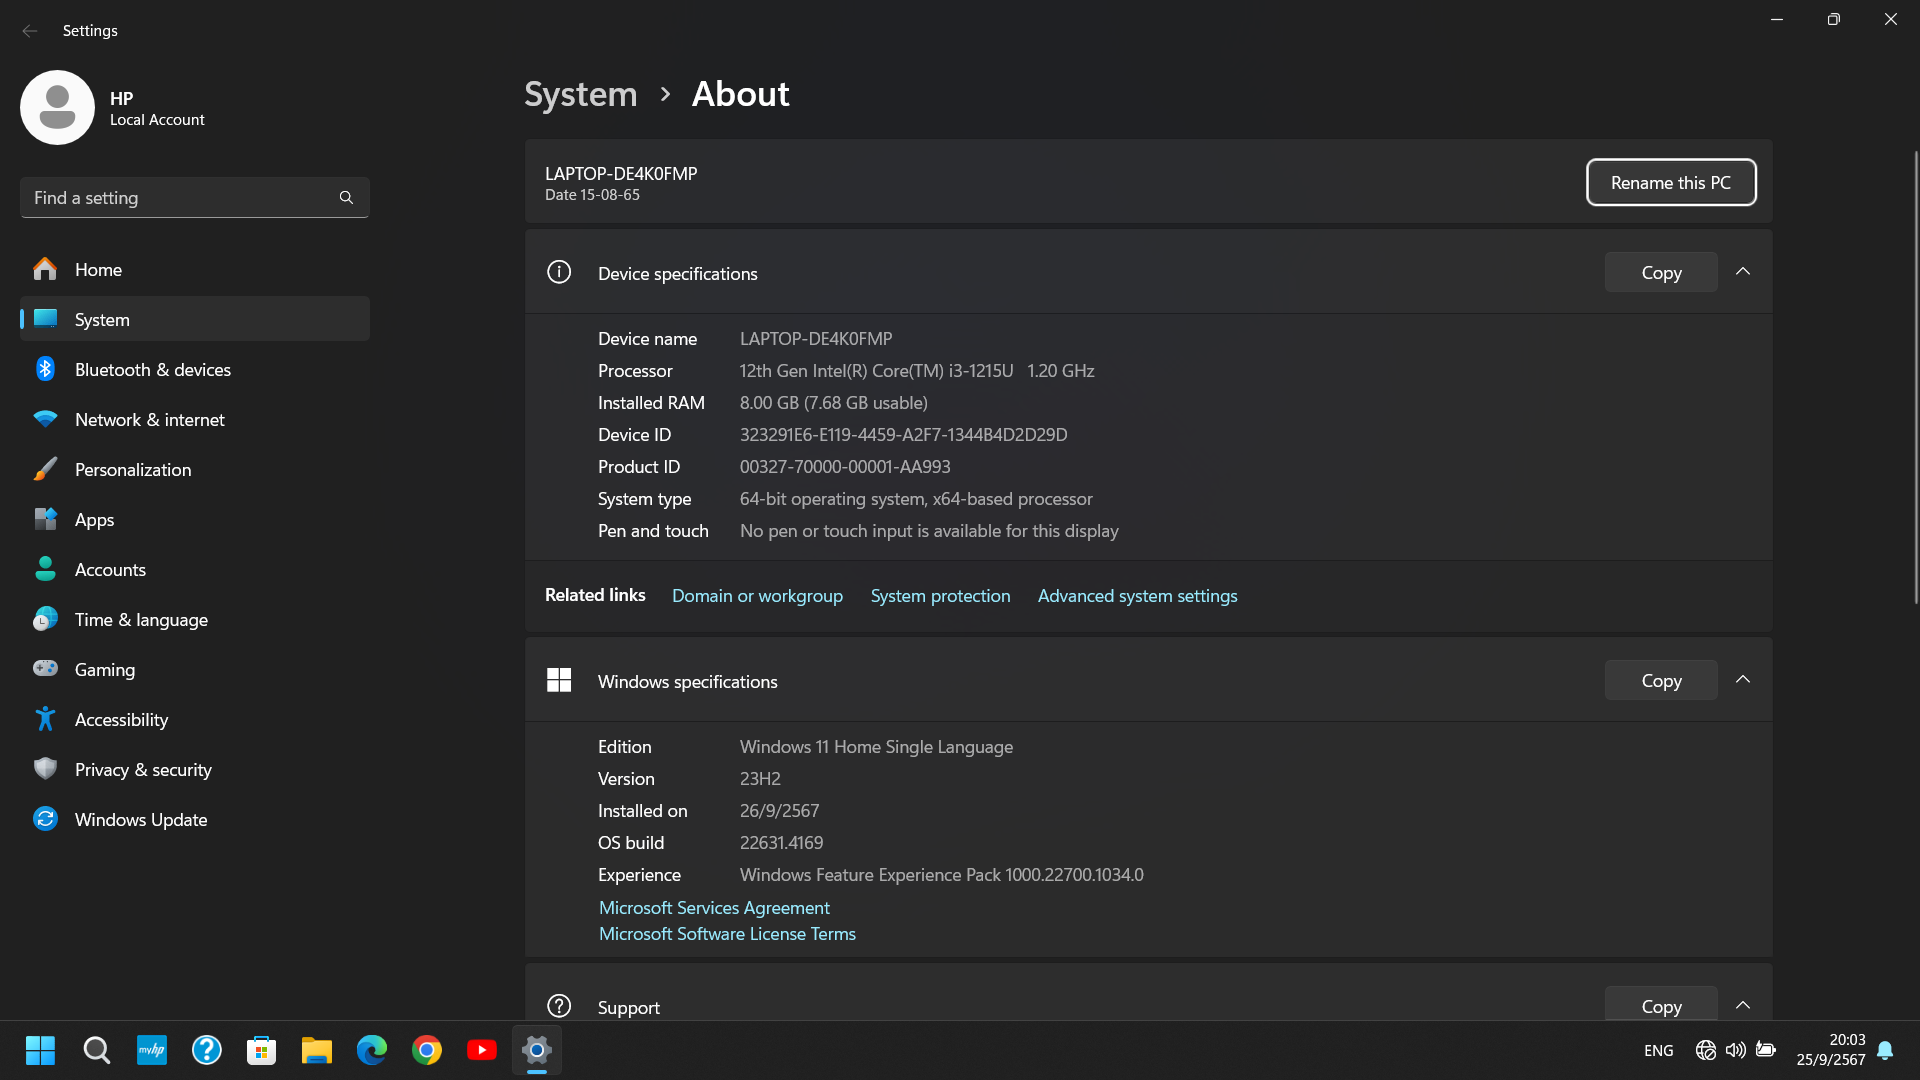Click the OS build value 22631.4169
The height and width of the screenshot is (1080, 1920).
coord(781,843)
